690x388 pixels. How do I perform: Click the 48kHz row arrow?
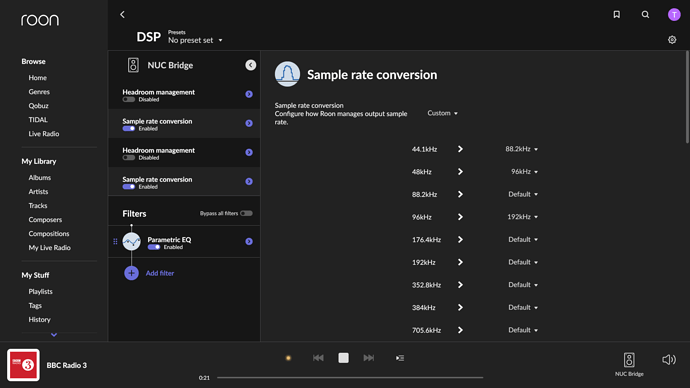tap(460, 172)
